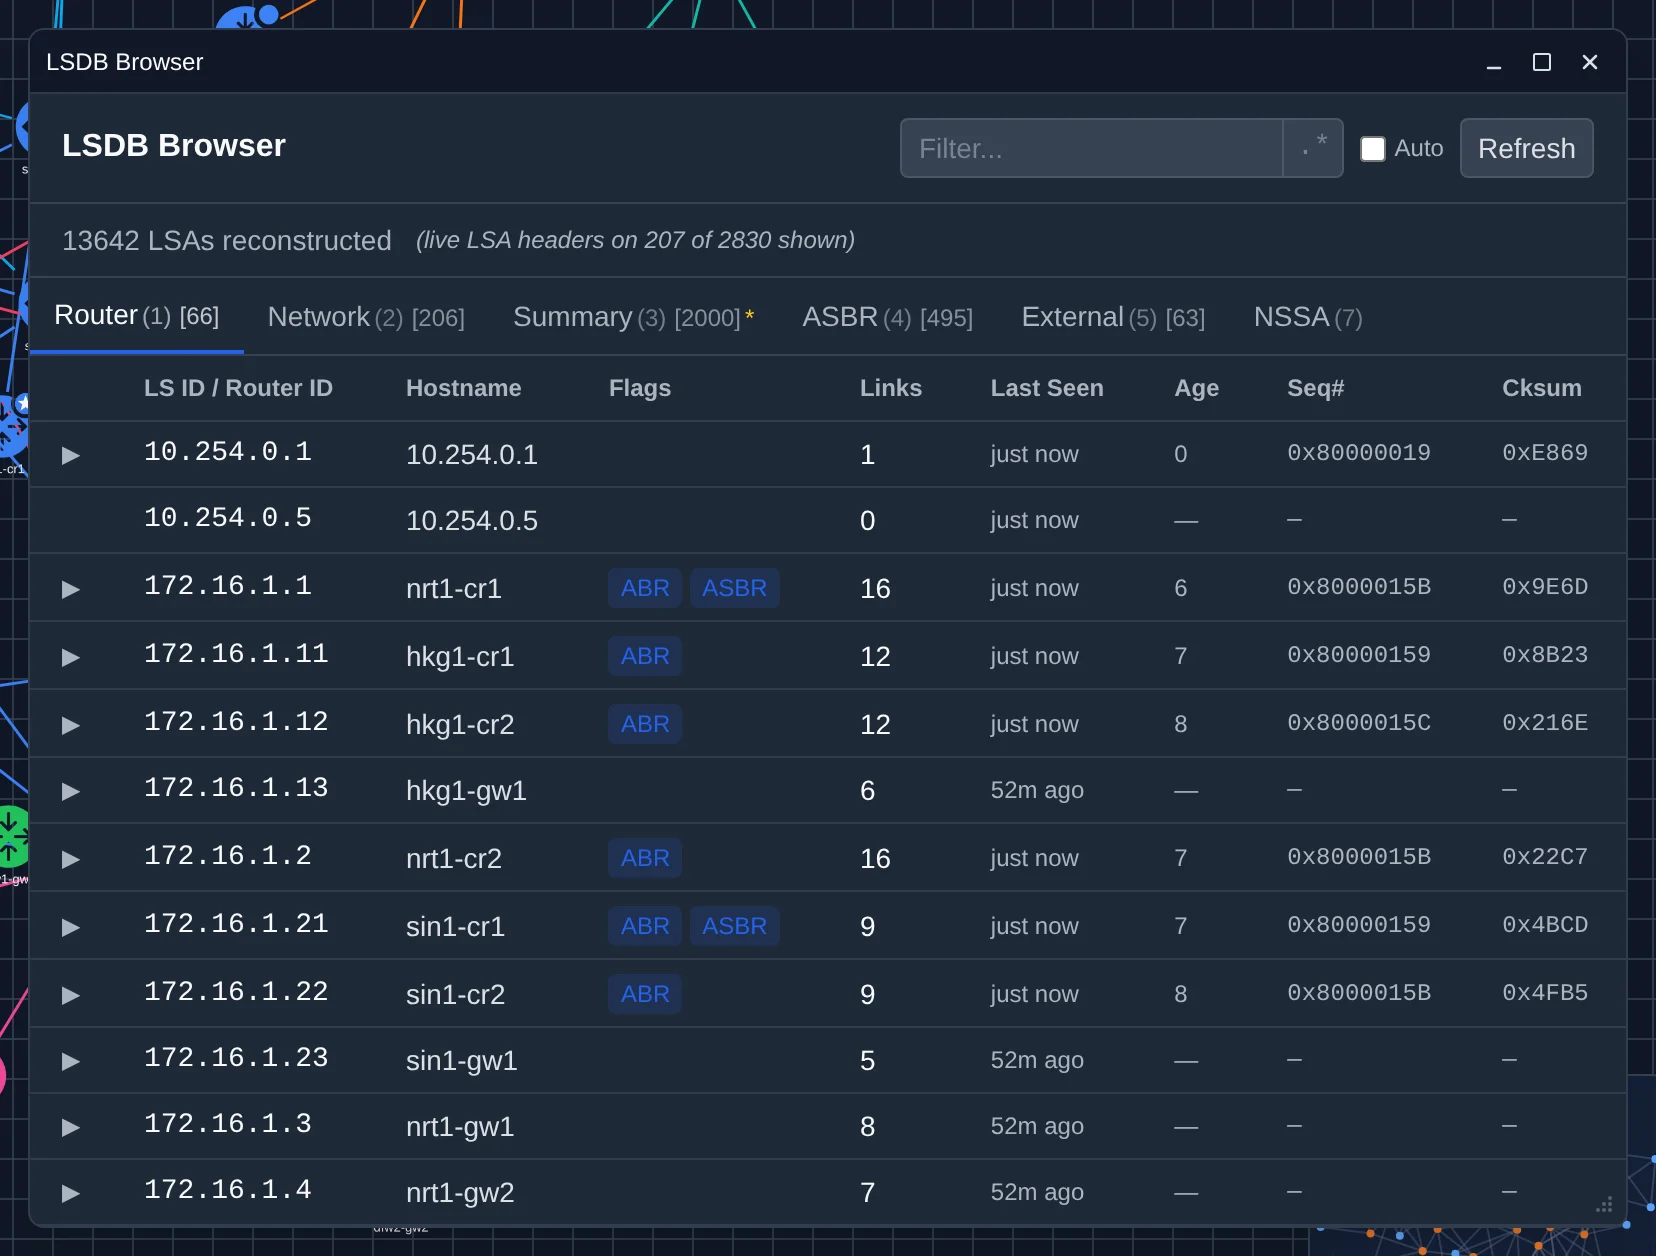
Task: Switch to the Network (2) tab
Action: point(366,317)
